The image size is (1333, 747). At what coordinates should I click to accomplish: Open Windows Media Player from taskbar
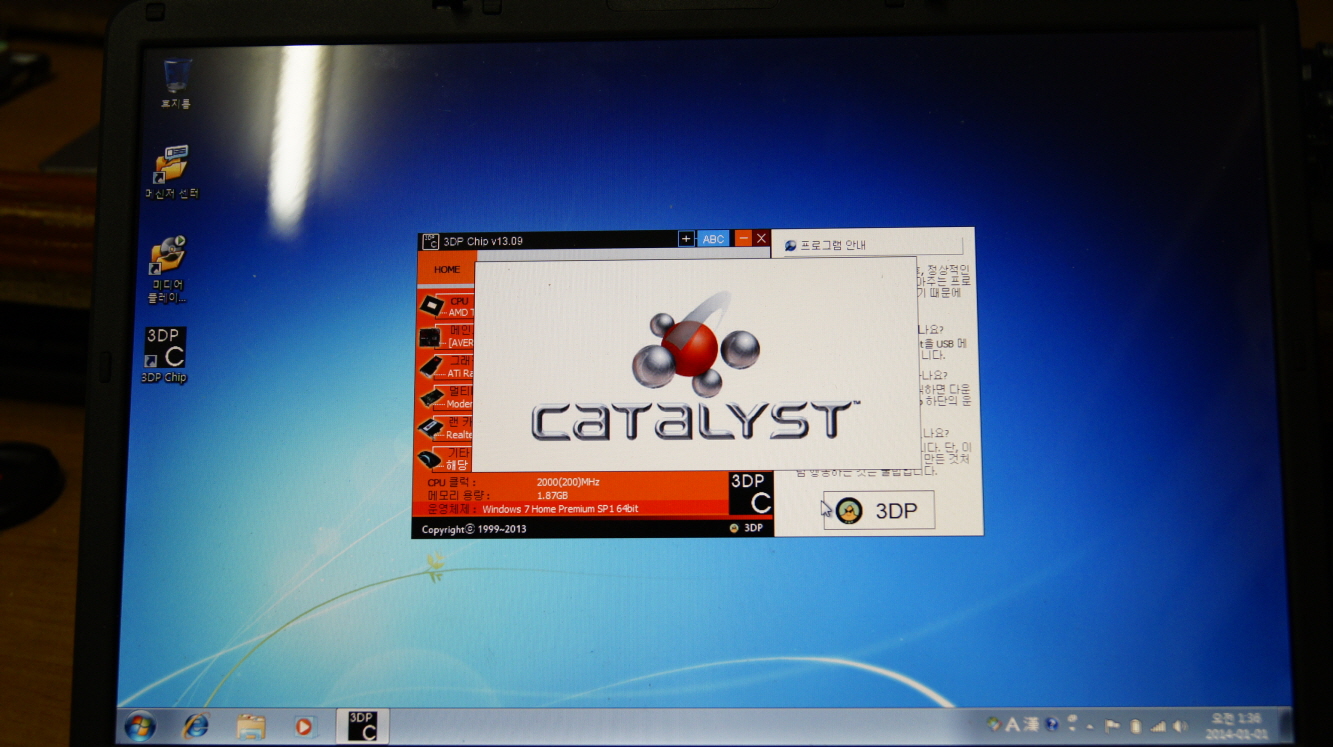click(x=304, y=727)
